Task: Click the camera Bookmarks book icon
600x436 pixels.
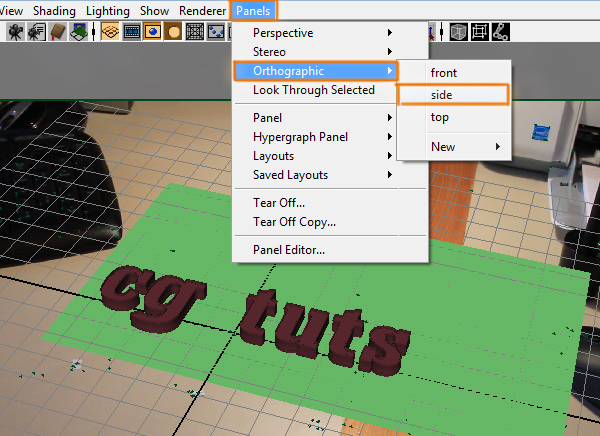Action: point(58,32)
